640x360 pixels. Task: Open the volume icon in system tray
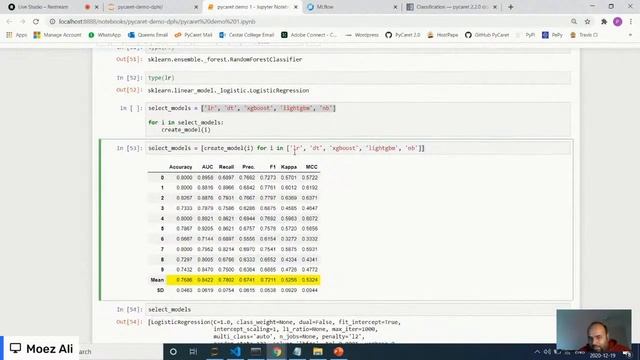(x=547, y=352)
